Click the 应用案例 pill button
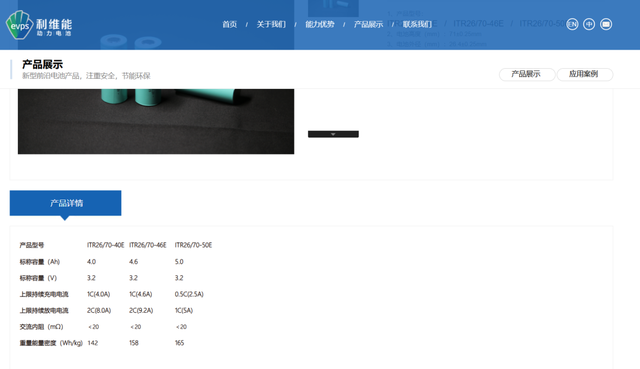Screen dimensions: 640x369 pyautogui.click(x=584, y=74)
